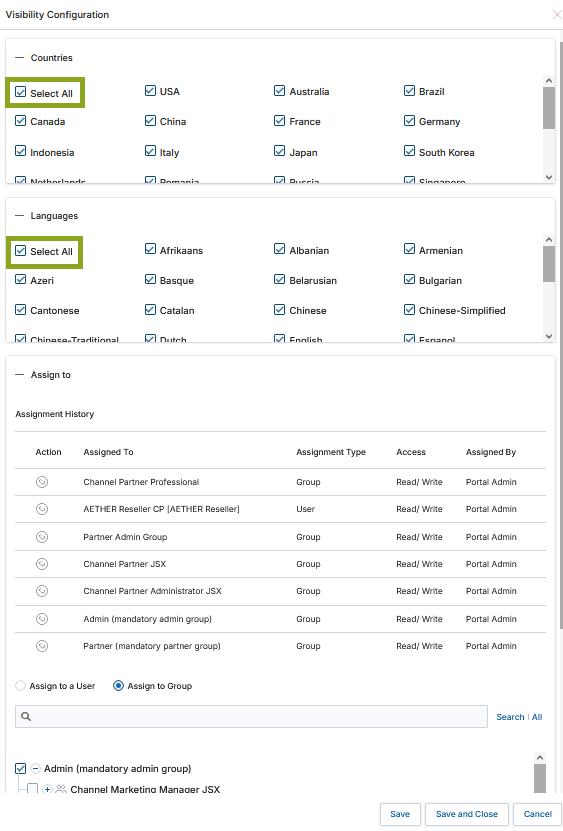Uncheck the Afrikaans language checkbox
This screenshot has height=831, width=563.
150,249
